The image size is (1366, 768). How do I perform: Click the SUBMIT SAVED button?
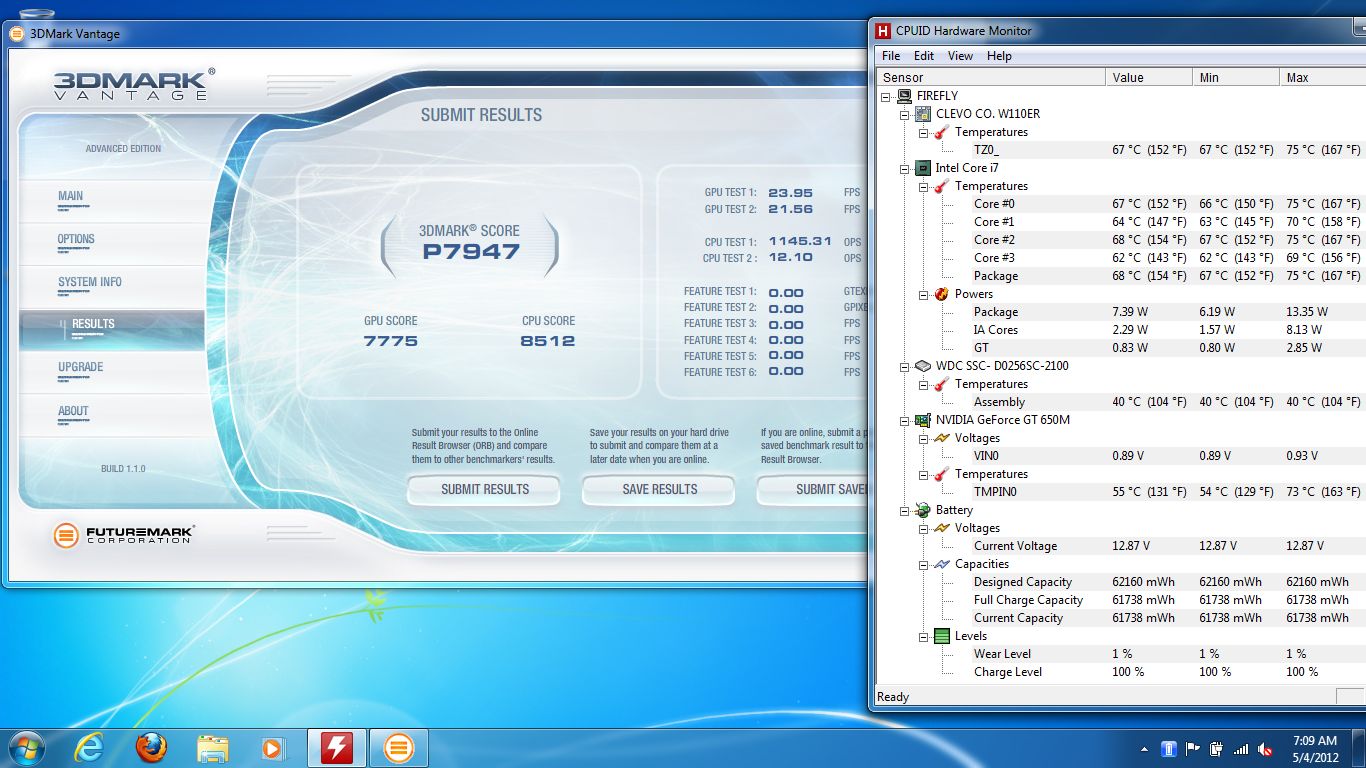[x=812, y=489]
